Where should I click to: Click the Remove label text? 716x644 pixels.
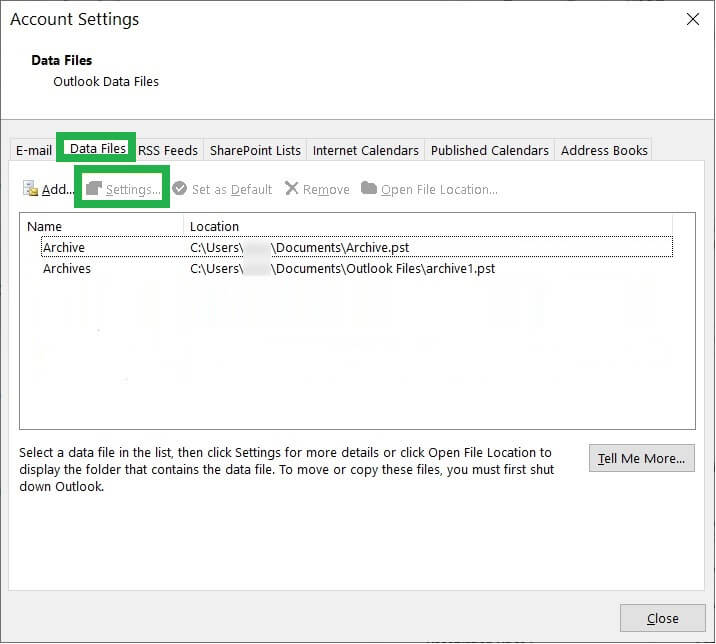tap(326, 190)
